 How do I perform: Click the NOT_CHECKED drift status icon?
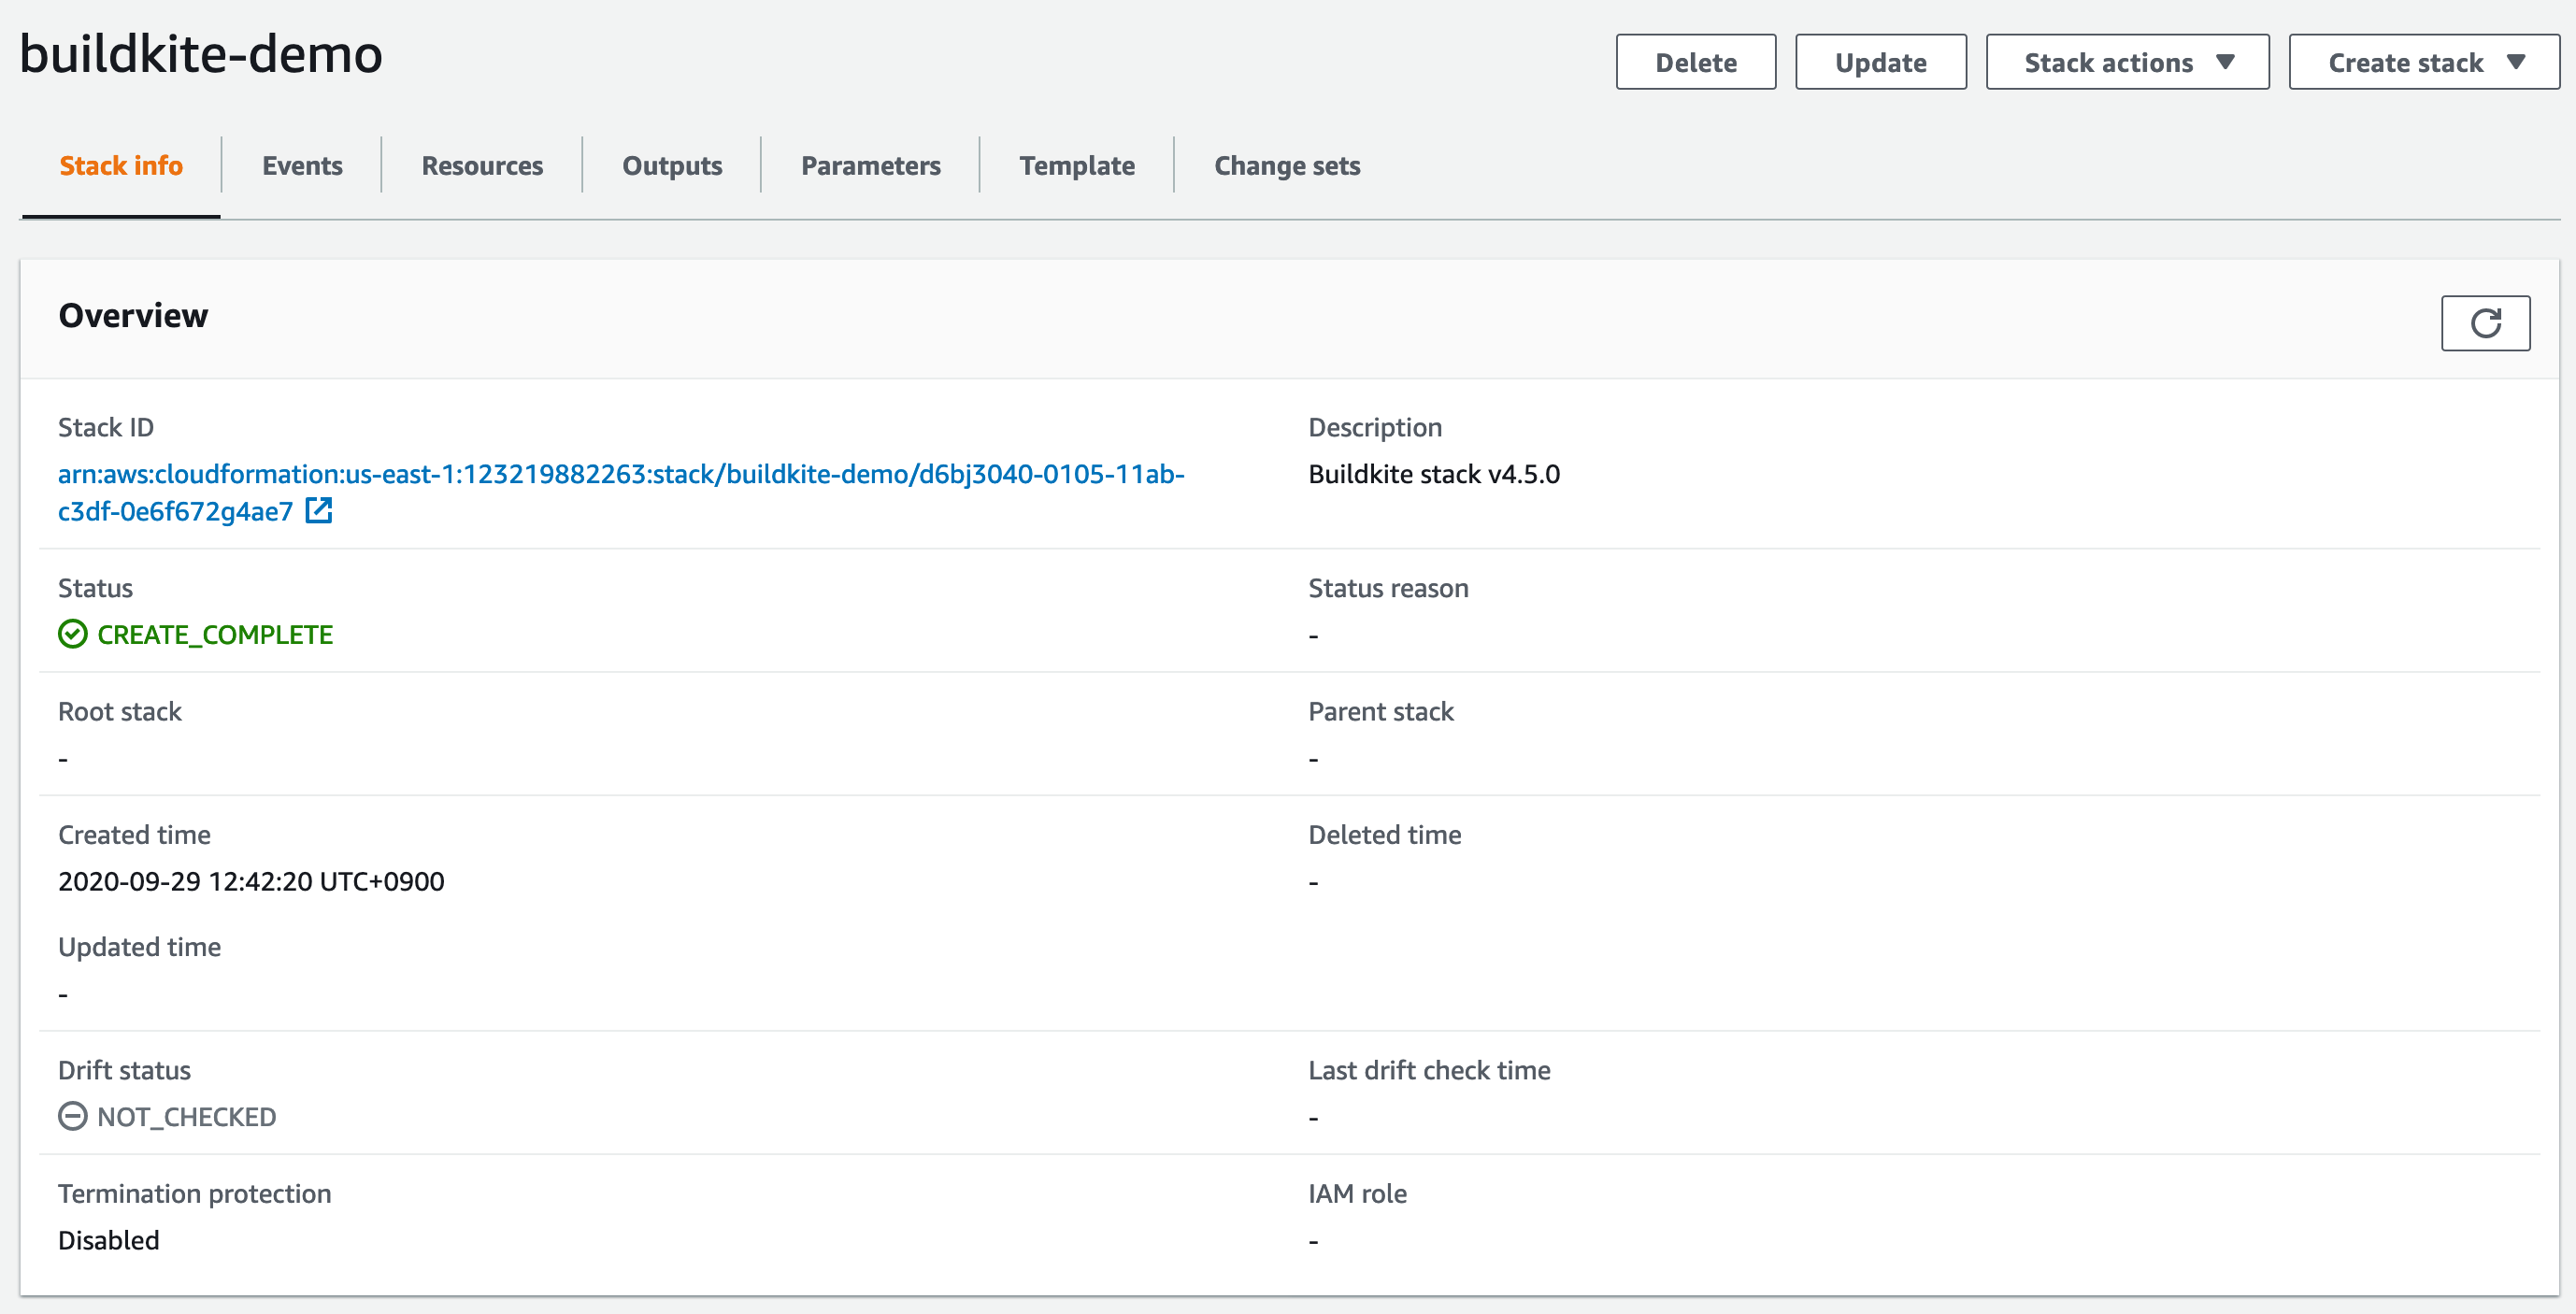(73, 1115)
